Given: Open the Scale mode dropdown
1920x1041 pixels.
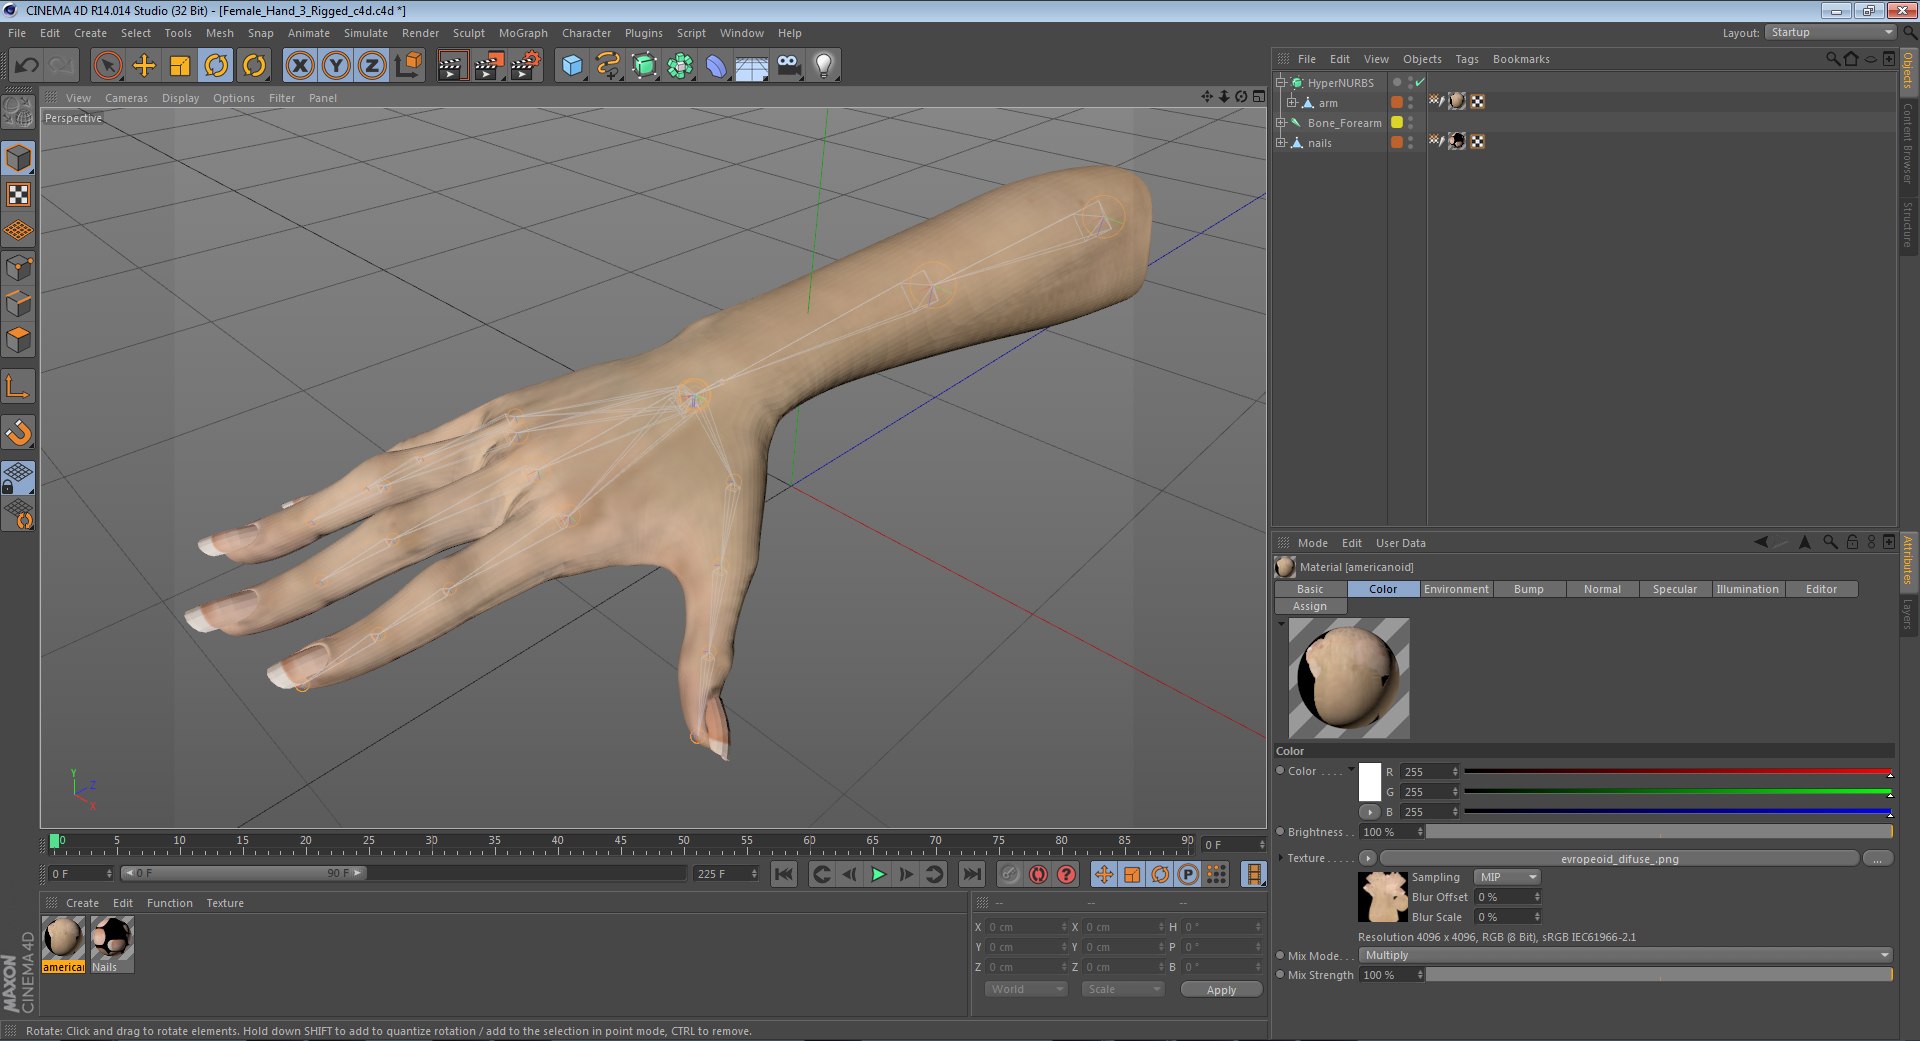Looking at the screenshot, I should [1123, 989].
